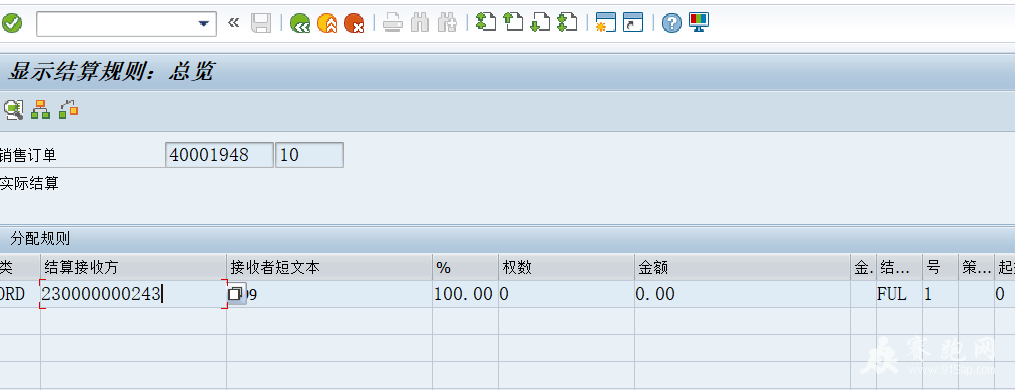Click the Print icon
The height and width of the screenshot is (390, 1015).
[x=392, y=24]
